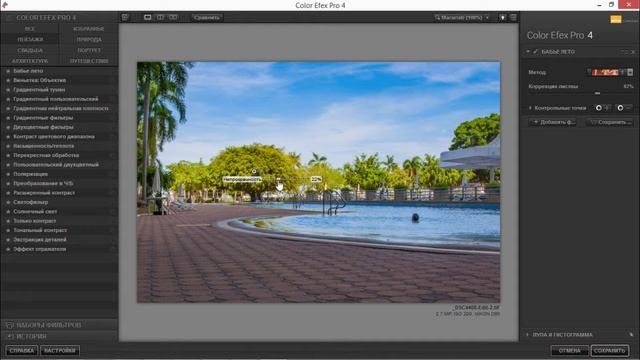Expand the Наборы фильтров section

59,325
